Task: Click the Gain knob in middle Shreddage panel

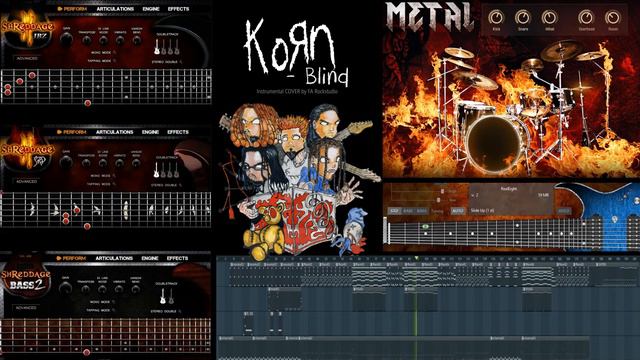Action: point(66,162)
